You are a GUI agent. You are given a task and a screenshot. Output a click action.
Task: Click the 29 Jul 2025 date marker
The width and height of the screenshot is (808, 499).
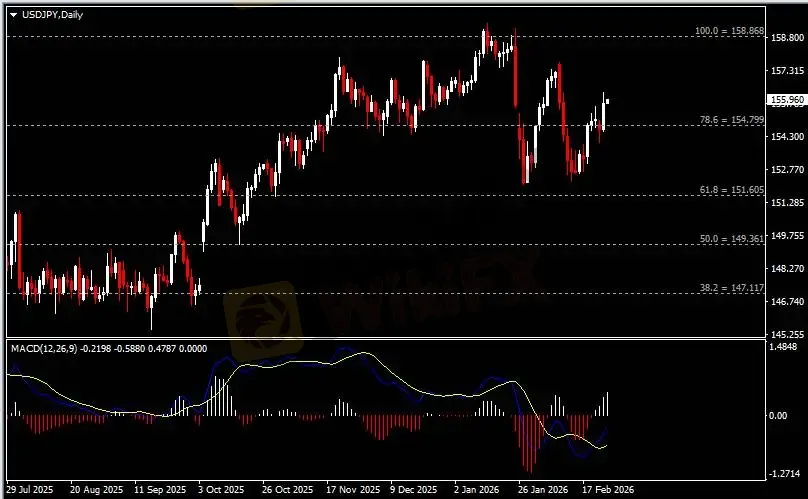29,491
